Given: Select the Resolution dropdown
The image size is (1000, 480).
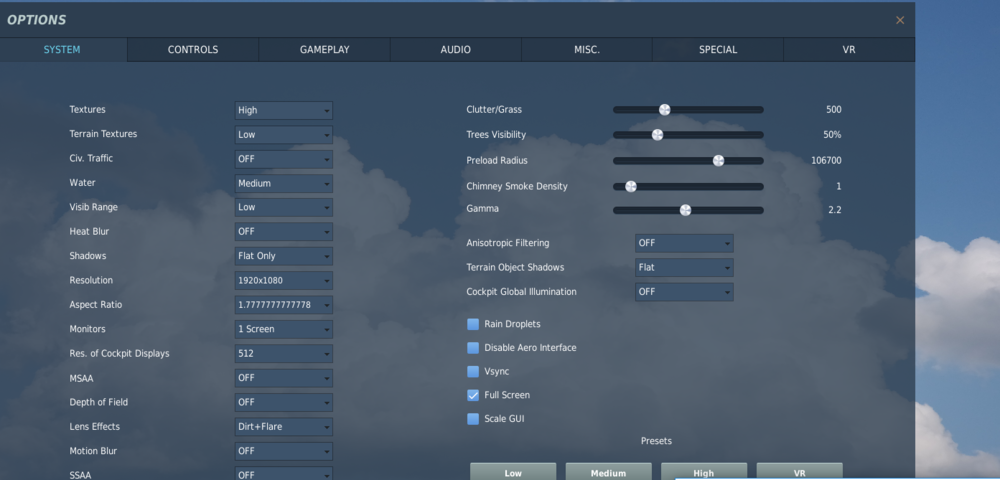Looking at the screenshot, I should pos(283,280).
